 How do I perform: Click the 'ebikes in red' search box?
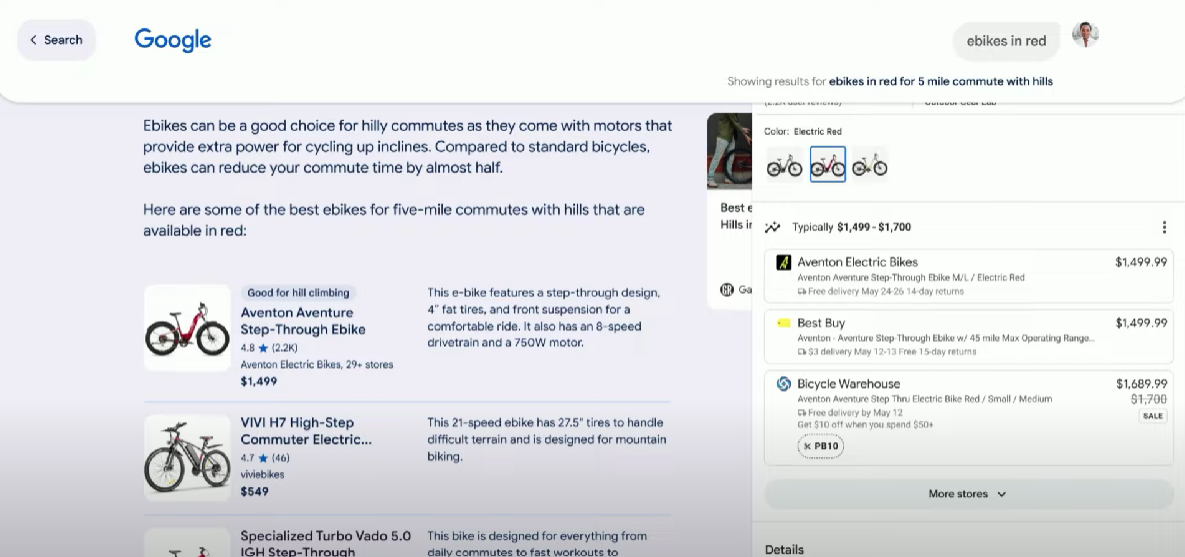click(x=1006, y=41)
